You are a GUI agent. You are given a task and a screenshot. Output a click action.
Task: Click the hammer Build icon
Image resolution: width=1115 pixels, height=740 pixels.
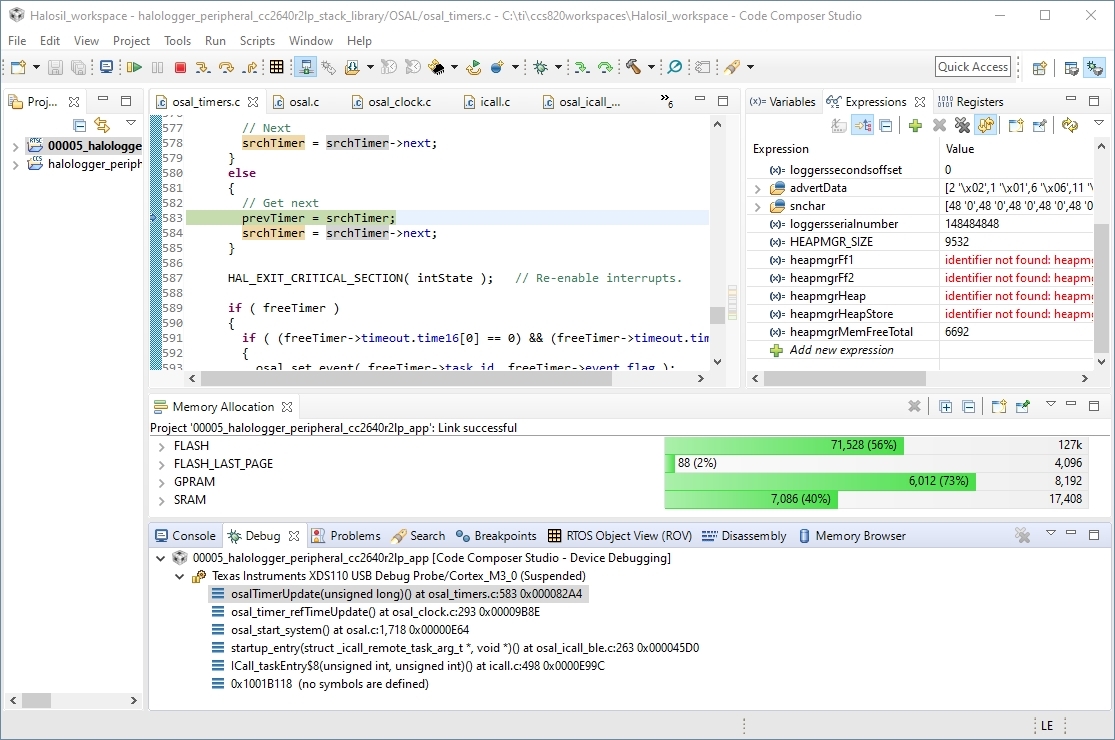[633, 67]
